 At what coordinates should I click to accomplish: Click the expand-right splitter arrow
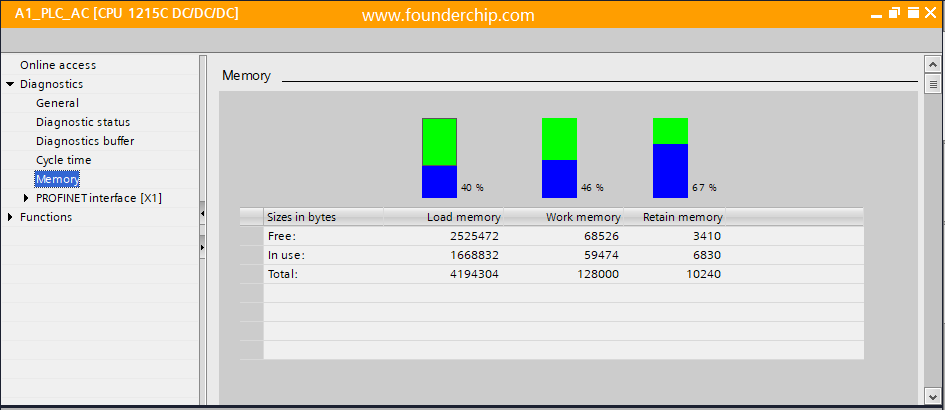click(x=202, y=246)
